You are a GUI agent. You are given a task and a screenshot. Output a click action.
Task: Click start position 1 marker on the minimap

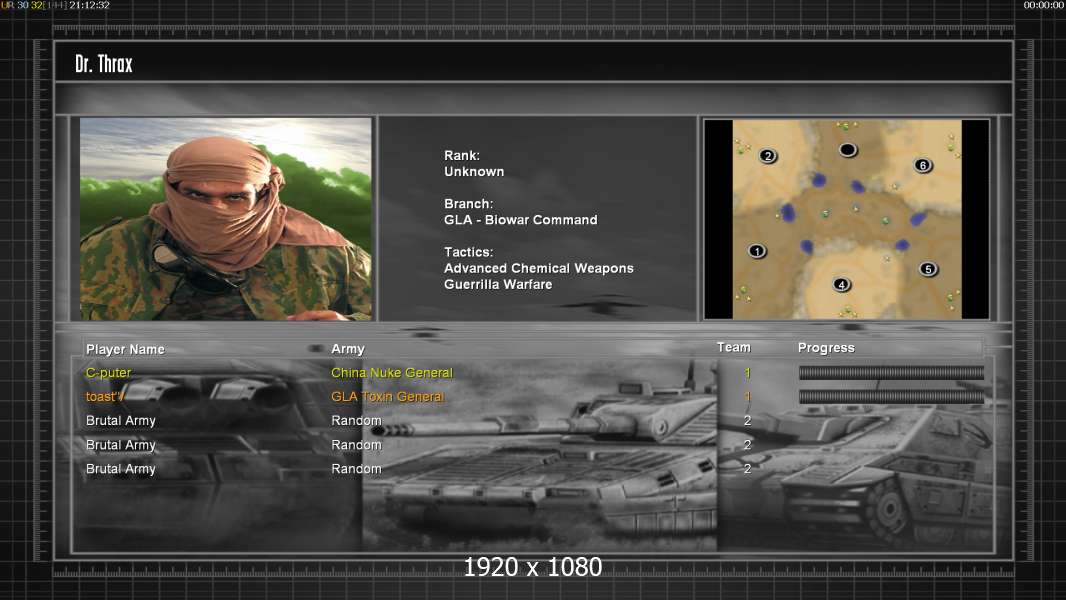click(x=757, y=251)
